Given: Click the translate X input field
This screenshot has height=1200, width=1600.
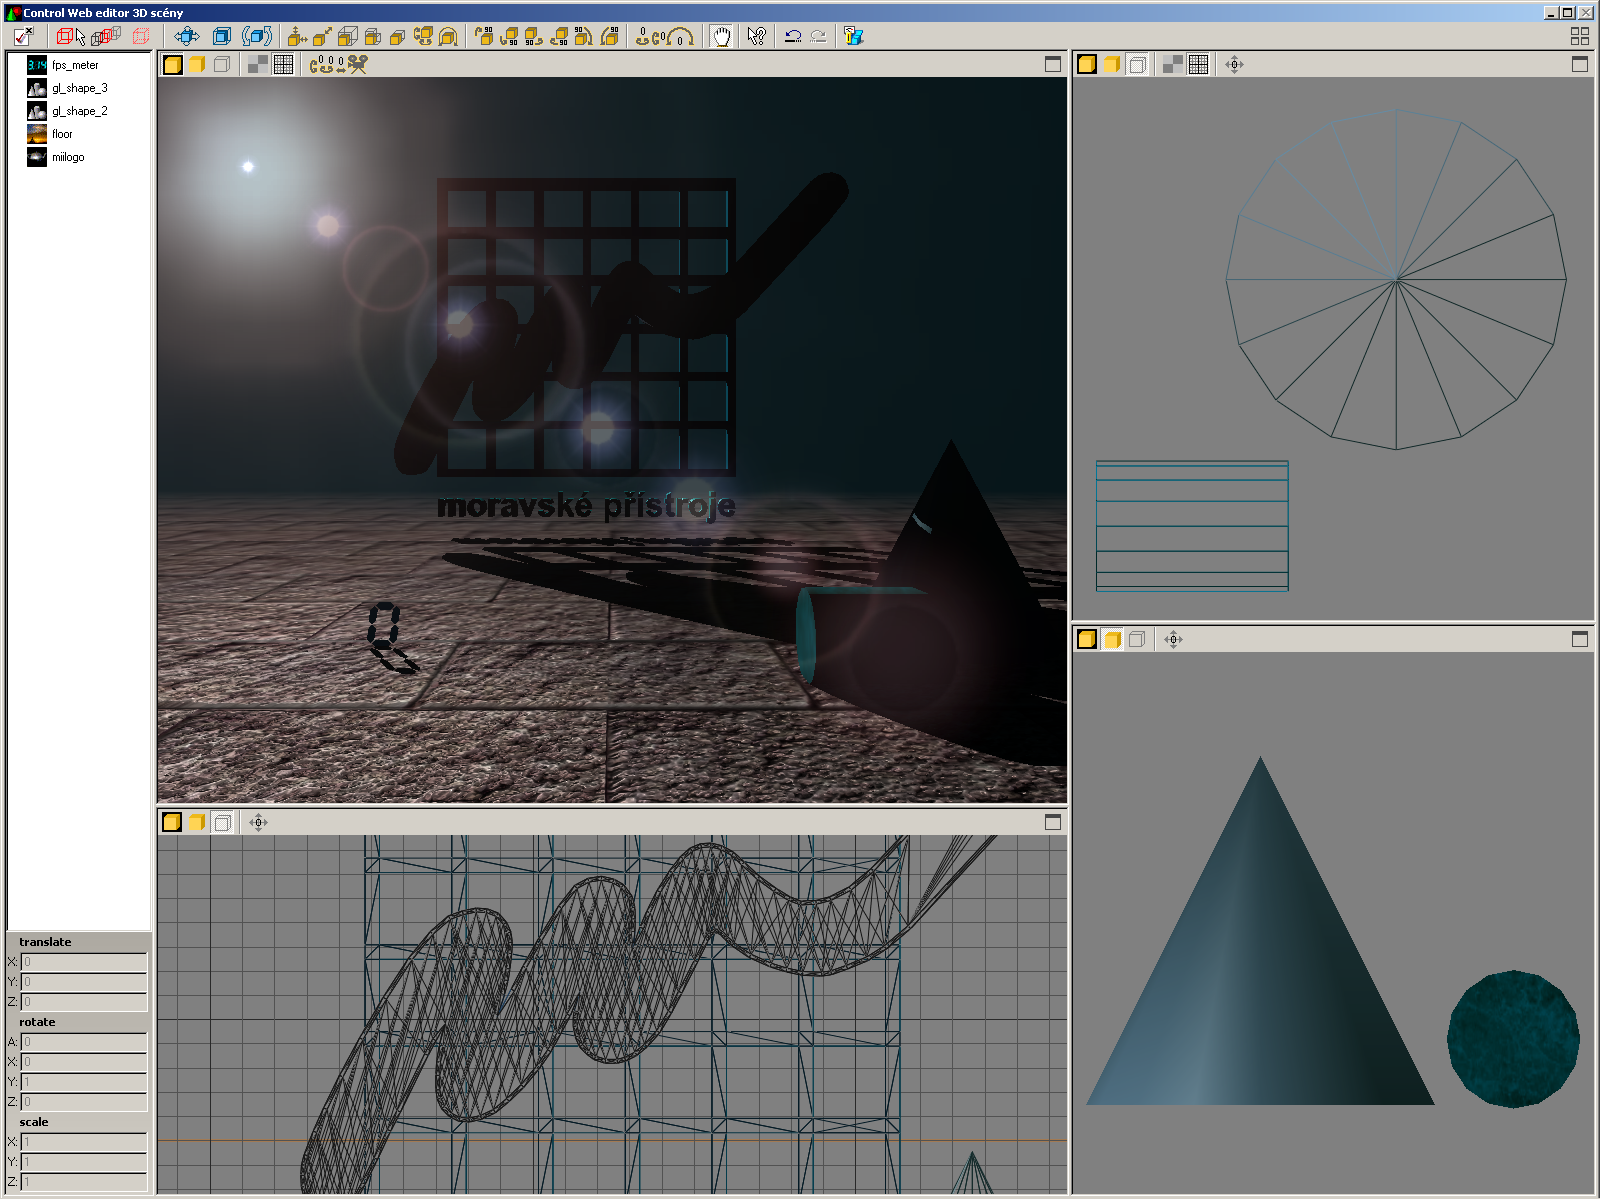Looking at the screenshot, I should [x=84, y=962].
